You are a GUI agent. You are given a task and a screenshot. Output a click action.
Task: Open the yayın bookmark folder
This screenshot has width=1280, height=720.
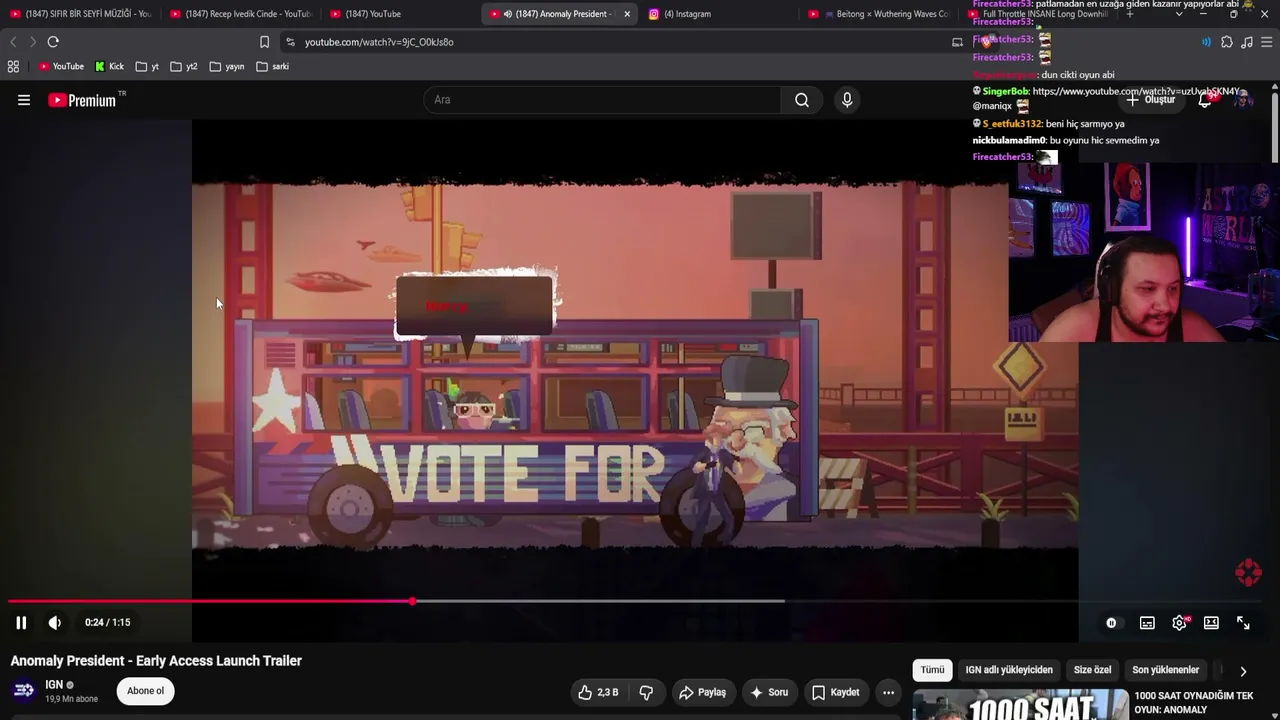(227, 67)
